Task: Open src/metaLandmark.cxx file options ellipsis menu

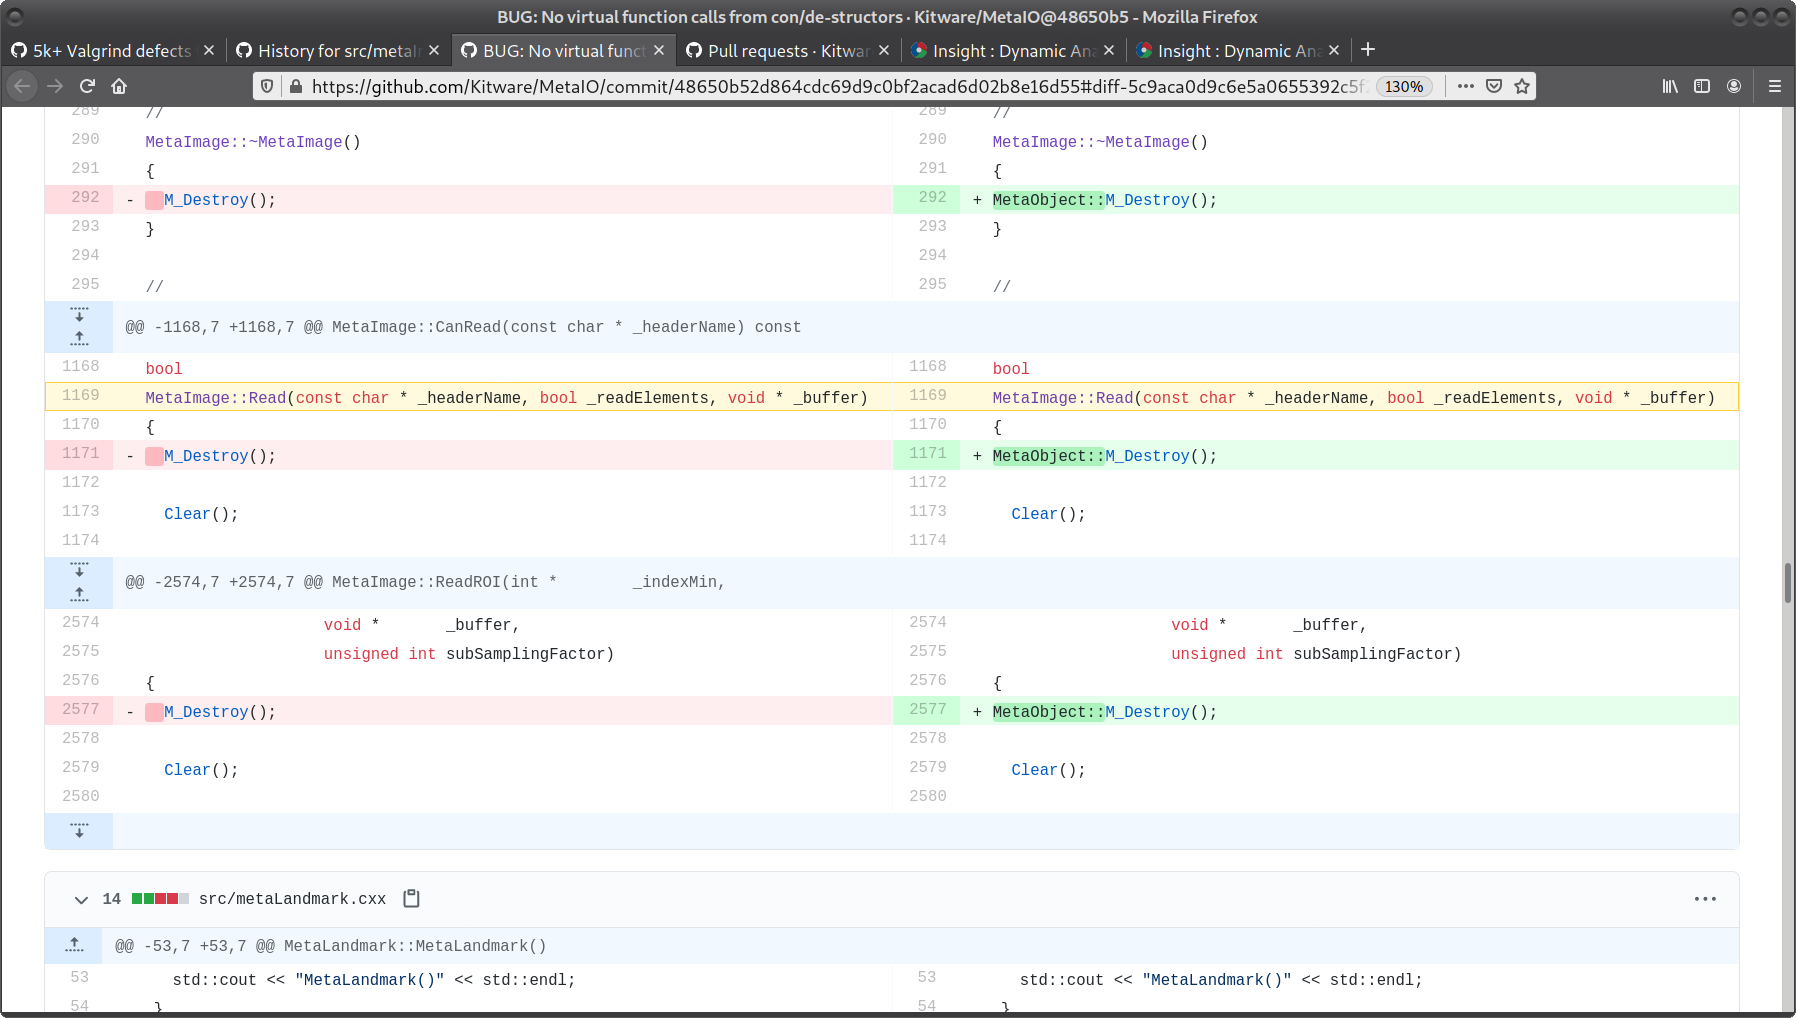Action: click(1705, 899)
